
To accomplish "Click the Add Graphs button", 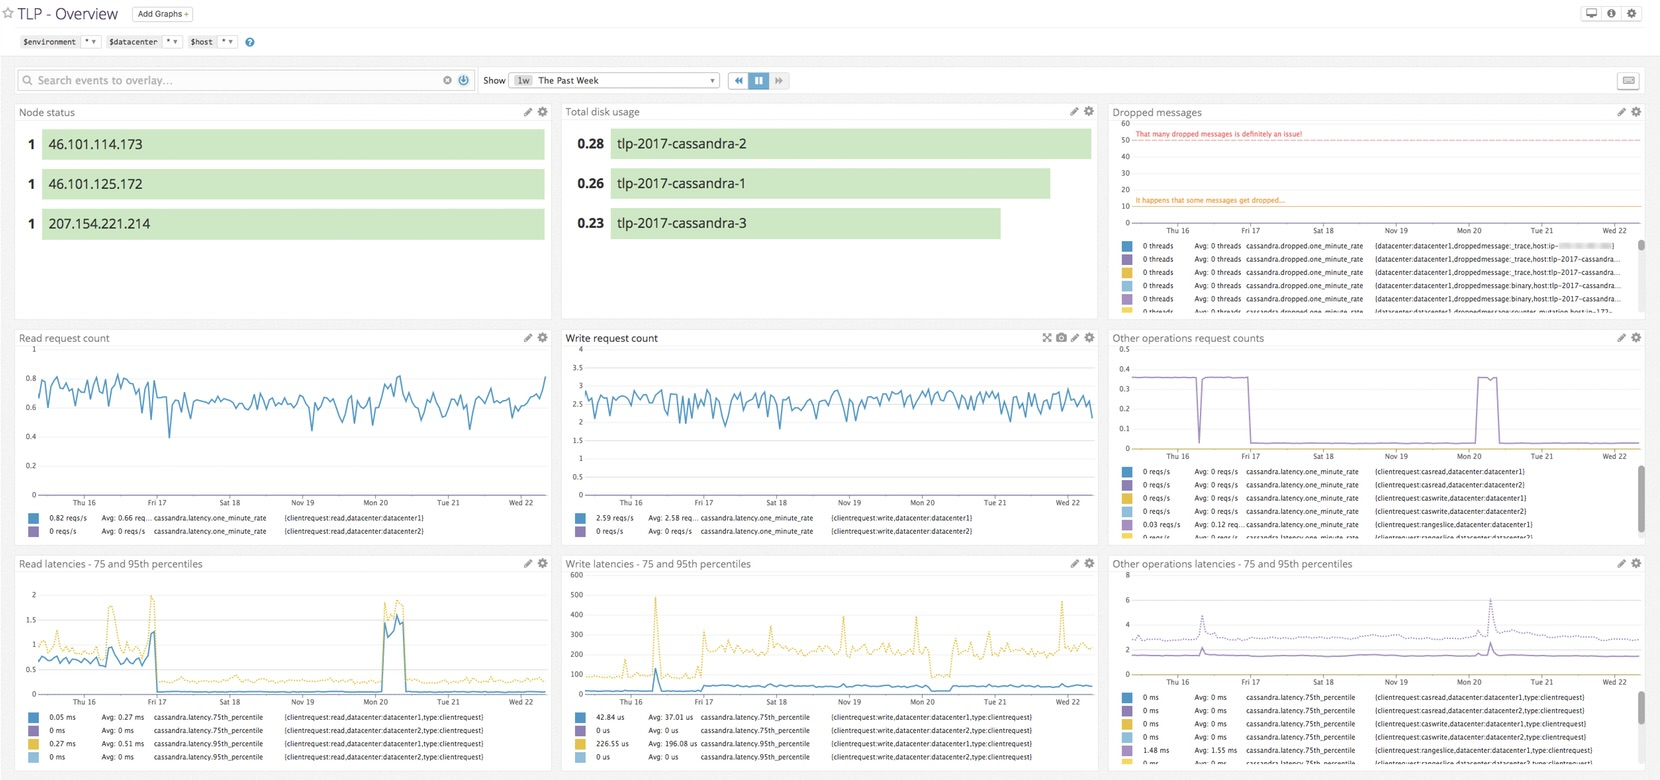I will [162, 14].
